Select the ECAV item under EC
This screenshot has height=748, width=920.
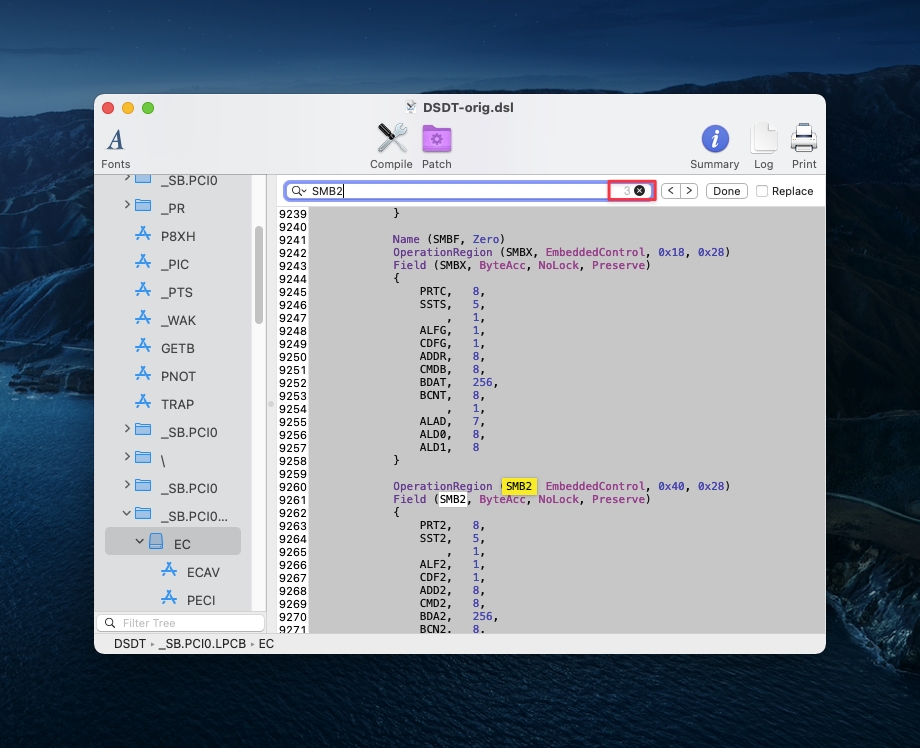(x=202, y=572)
